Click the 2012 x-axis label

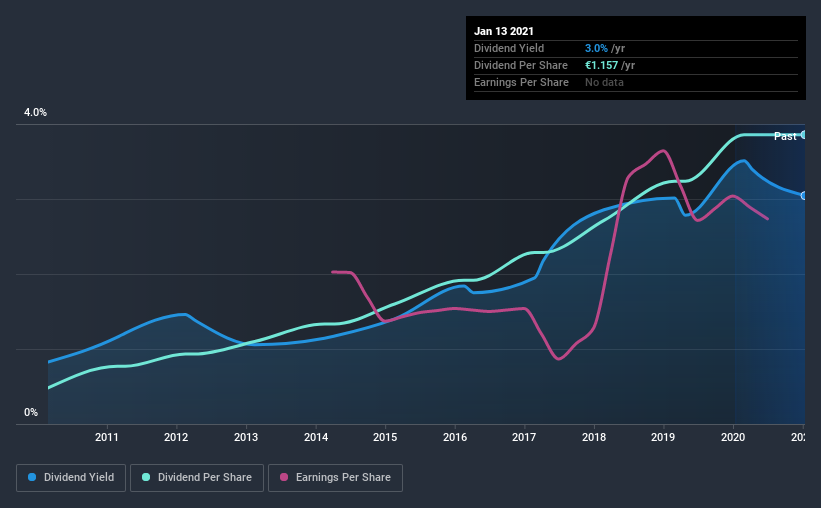(x=176, y=437)
